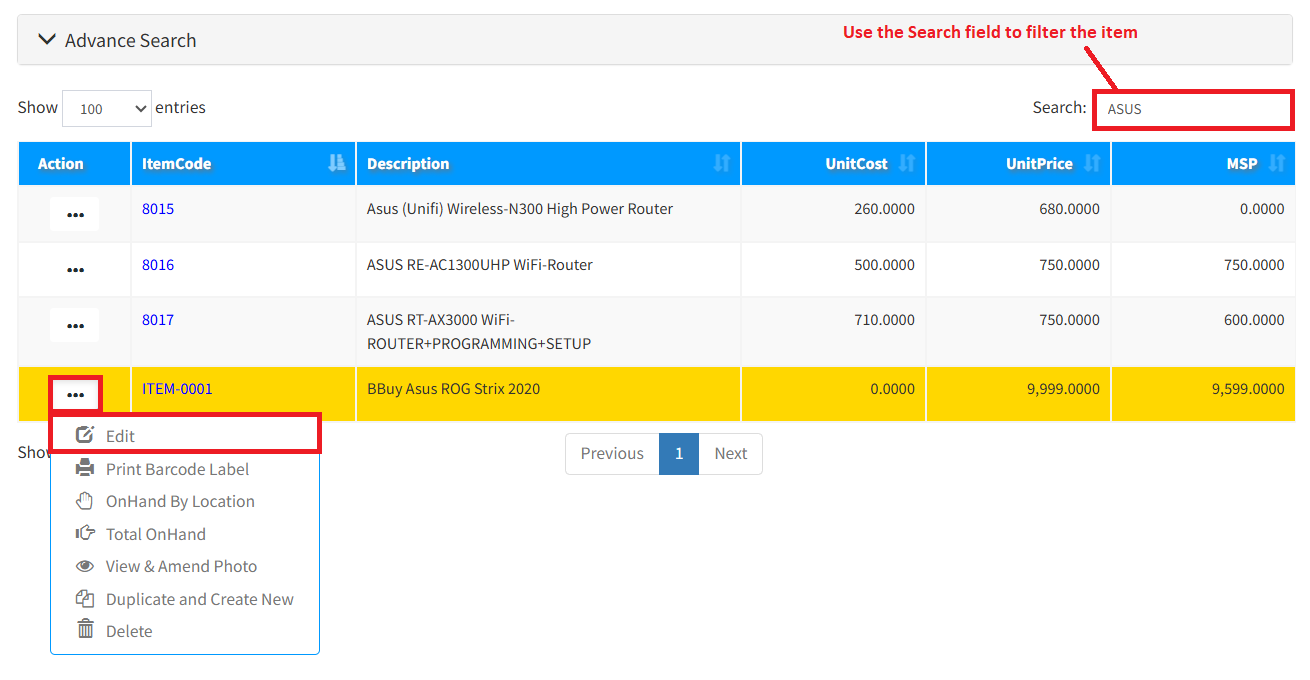Screen dimensions: 1310x680
Task: Open item code 8016 link
Action: (x=158, y=265)
